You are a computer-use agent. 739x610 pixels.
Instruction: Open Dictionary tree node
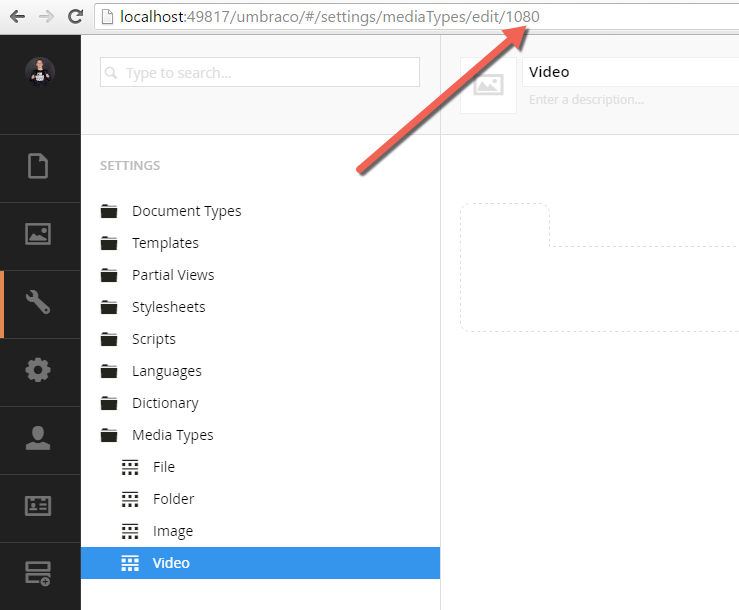[165, 404]
